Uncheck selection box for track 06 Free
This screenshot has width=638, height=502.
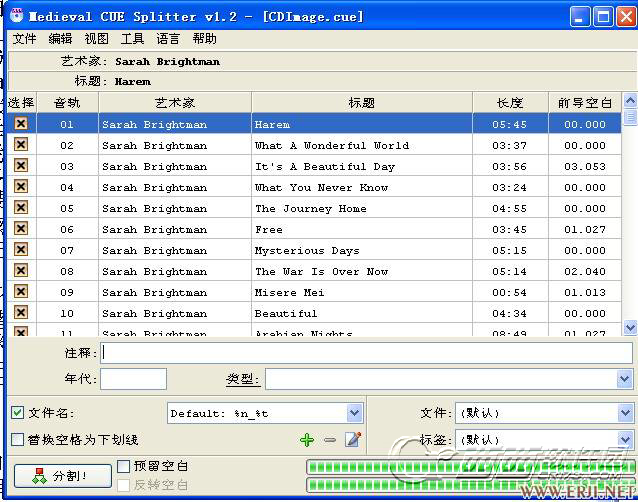[21, 228]
